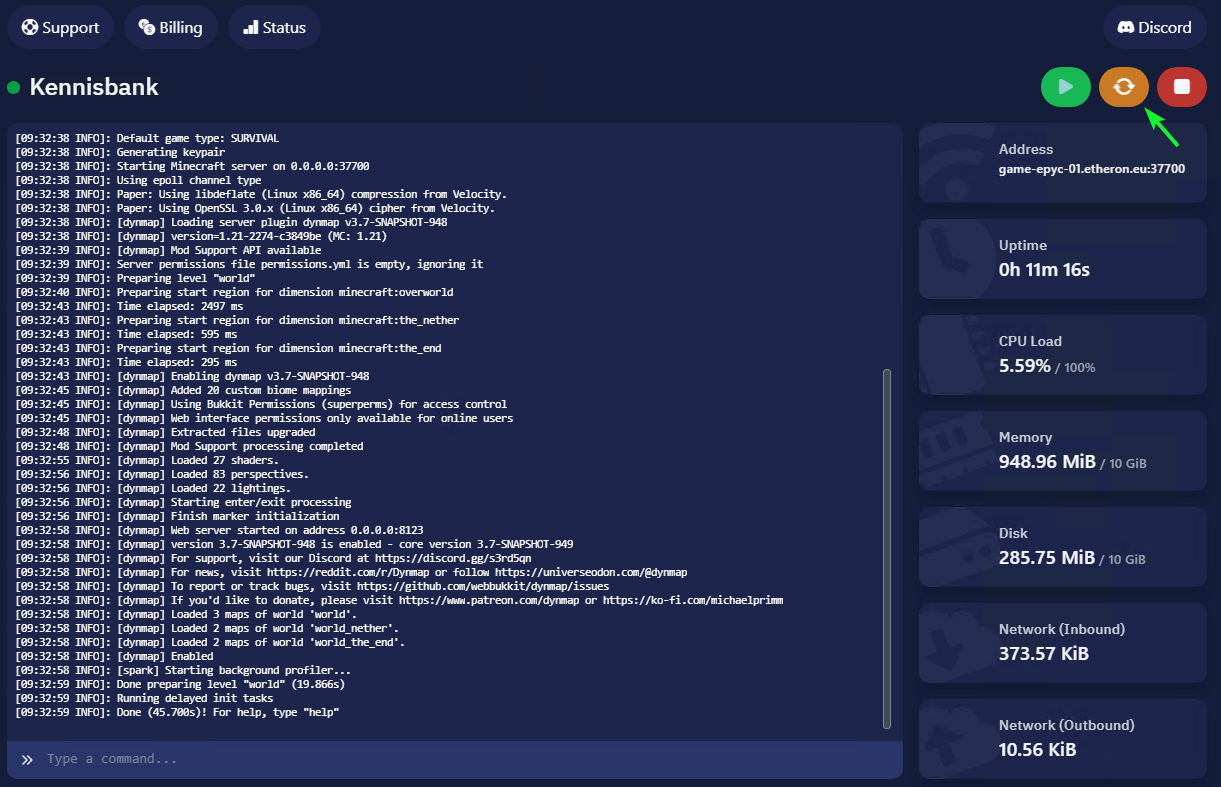1221x787 pixels.
Task: Click the Memory usage card
Action: point(1062,450)
